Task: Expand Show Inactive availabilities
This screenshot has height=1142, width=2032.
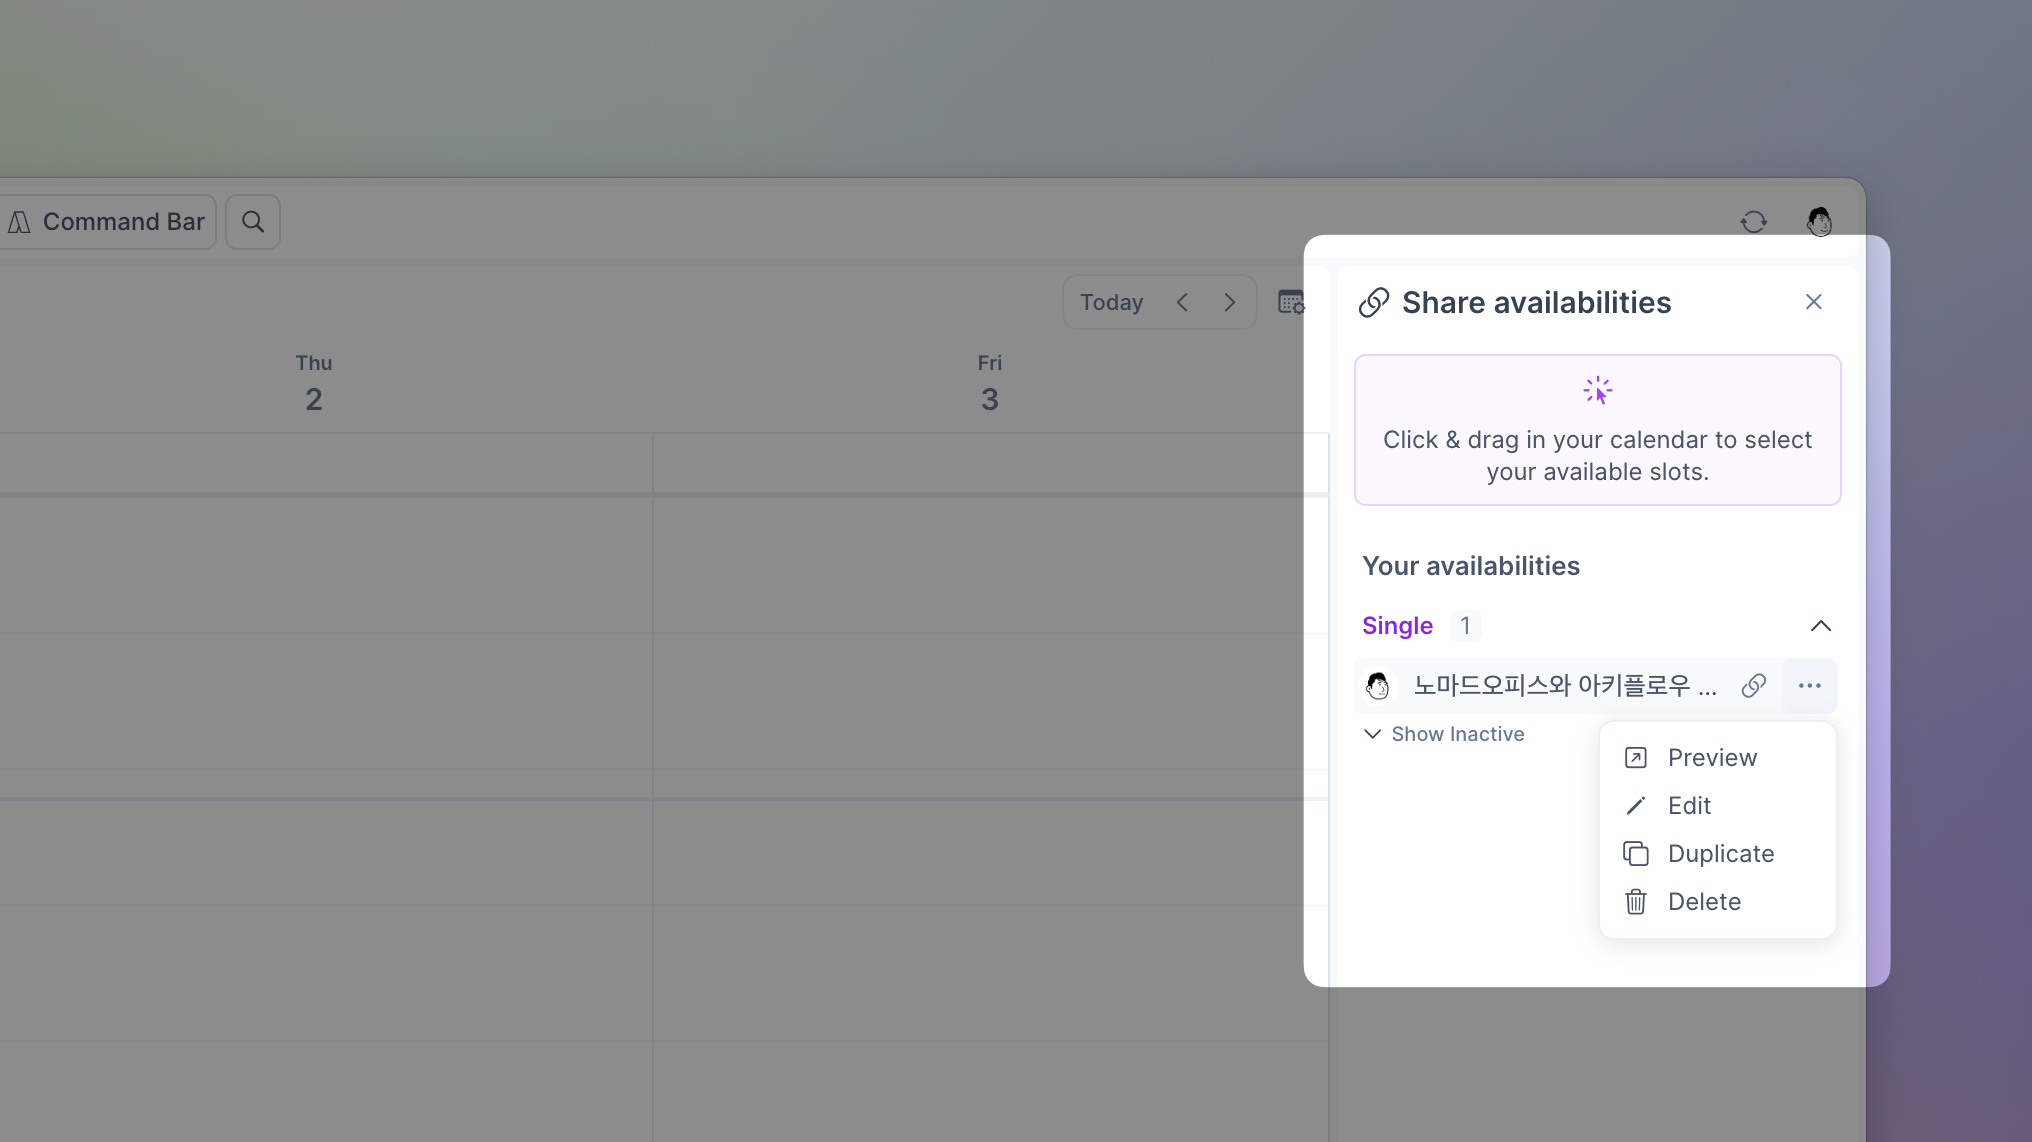Action: pos(1444,734)
